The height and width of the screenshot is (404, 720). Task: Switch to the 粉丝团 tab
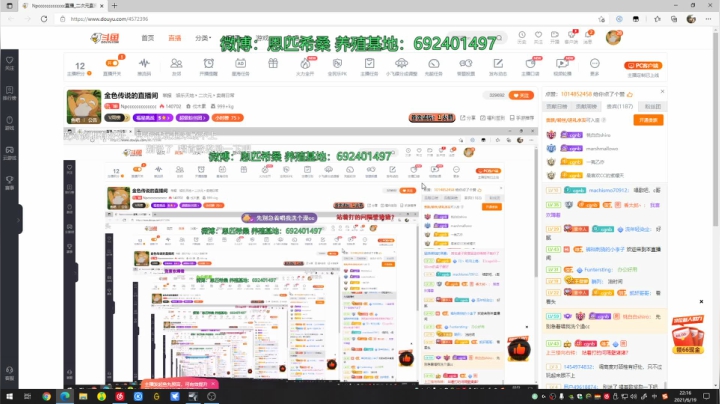[652, 107]
